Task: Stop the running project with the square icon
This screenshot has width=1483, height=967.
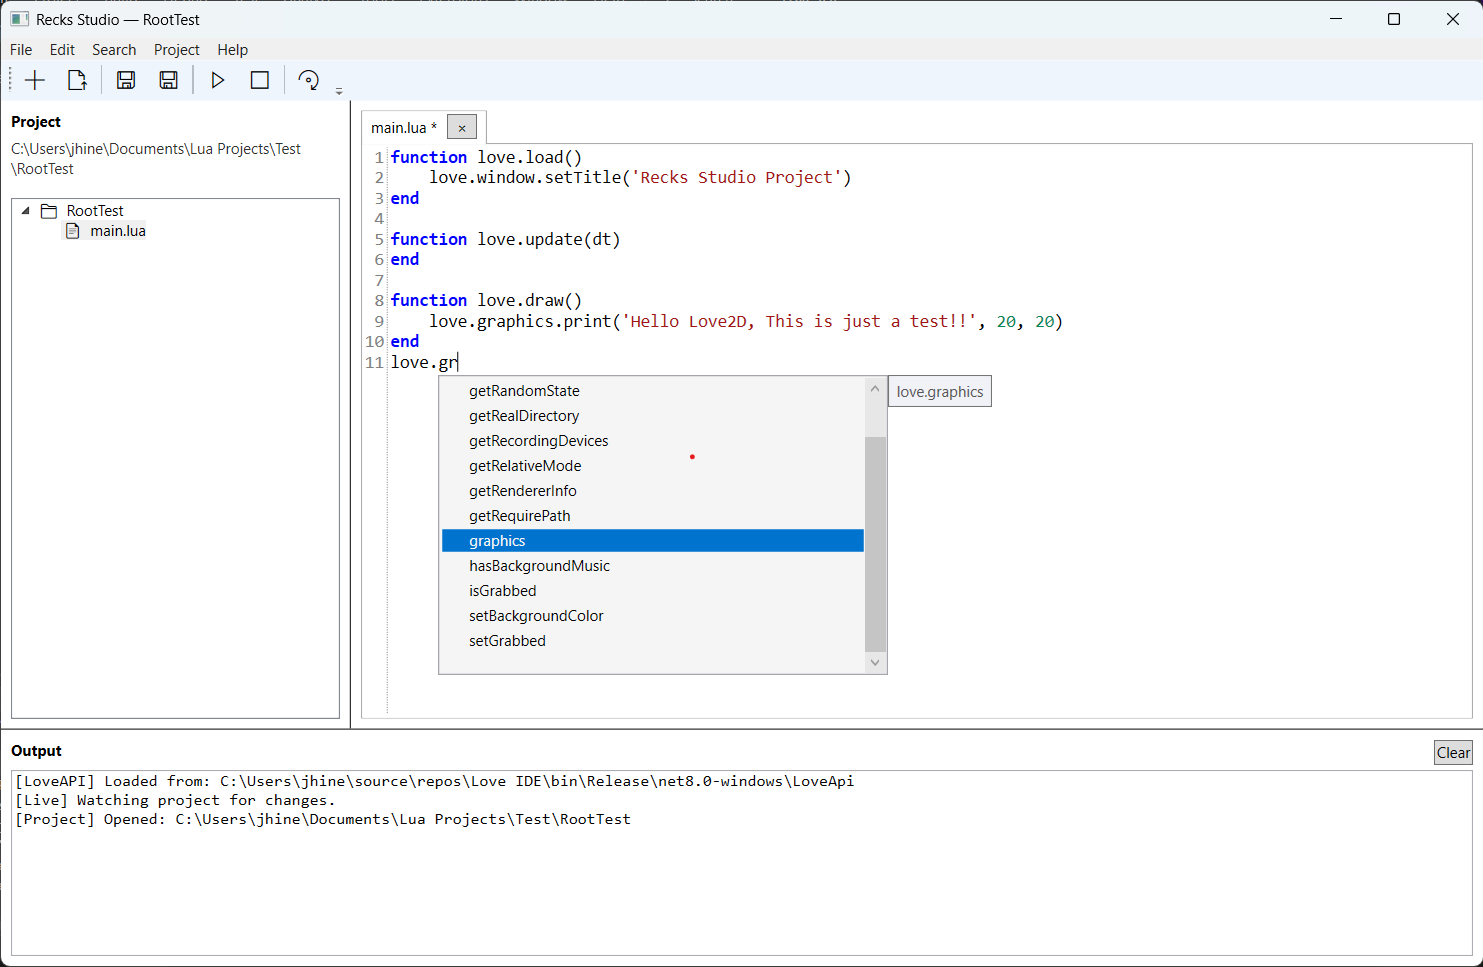Action: pos(260,80)
